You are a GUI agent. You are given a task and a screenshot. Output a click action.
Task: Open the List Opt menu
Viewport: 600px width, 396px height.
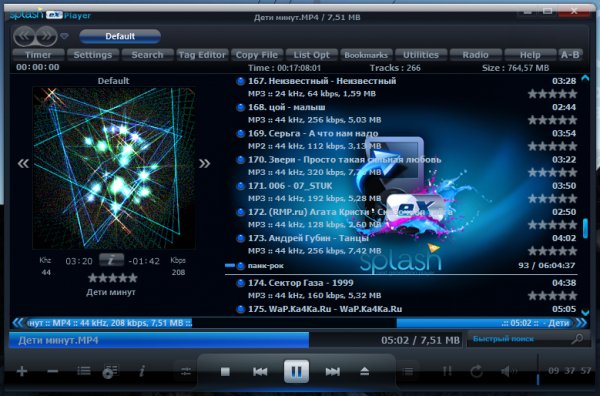pyautogui.click(x=311, y=55)
